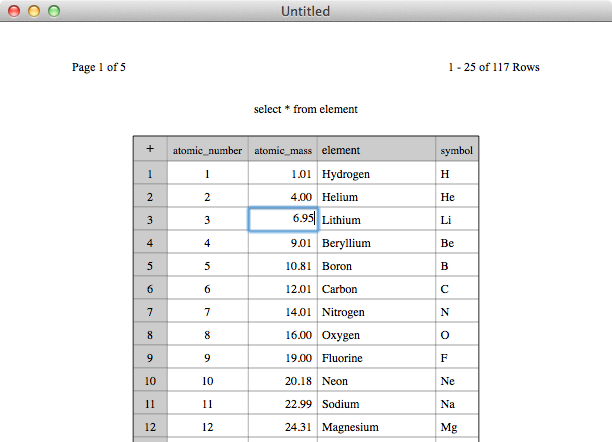This screenshot has width=612, height=442.
Task: Select row header number 12
Action: click(150, 427)
